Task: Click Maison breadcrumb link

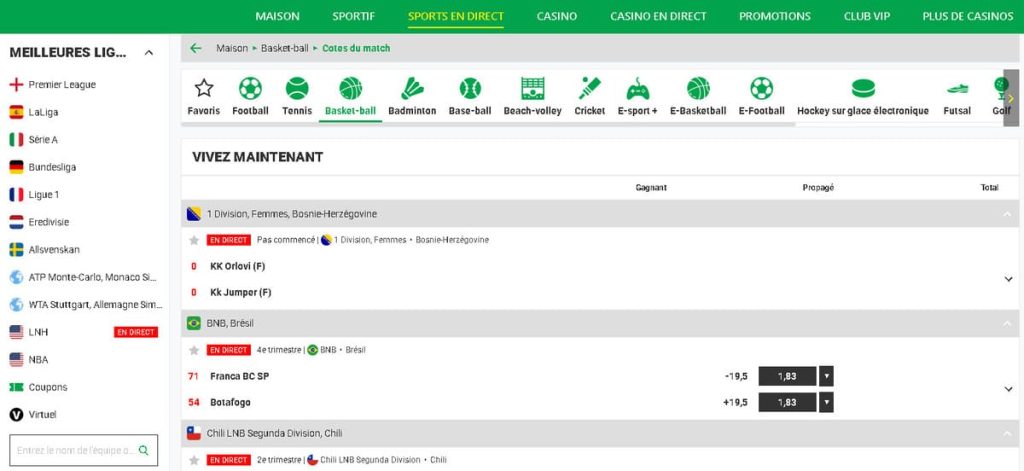Action: point(232,48)
